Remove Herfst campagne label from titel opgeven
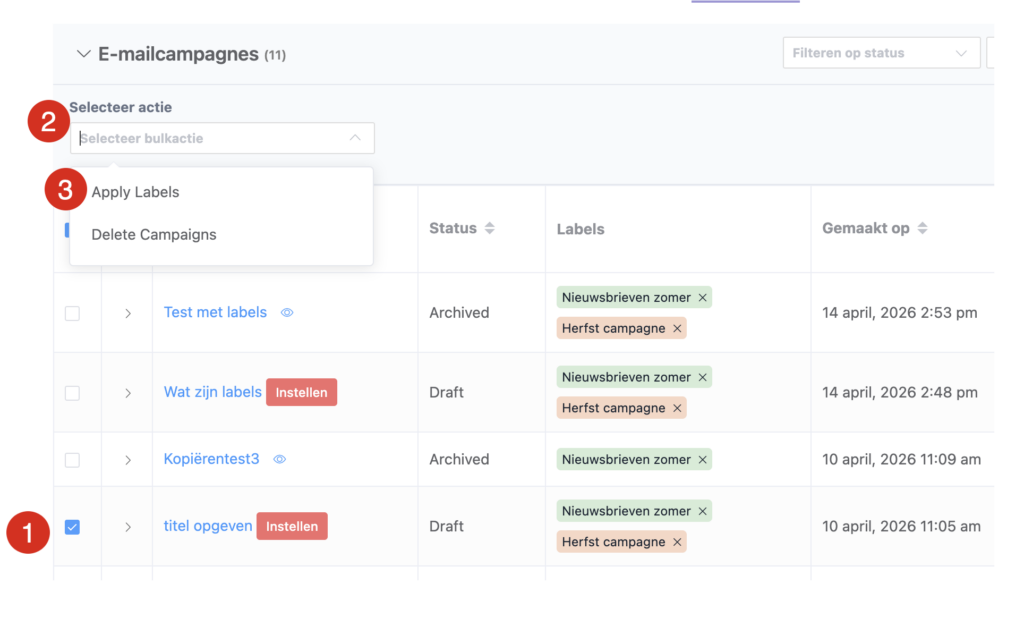Image resolution: width=1024 pixels, height=626 pixels. (x=677, y=542)
